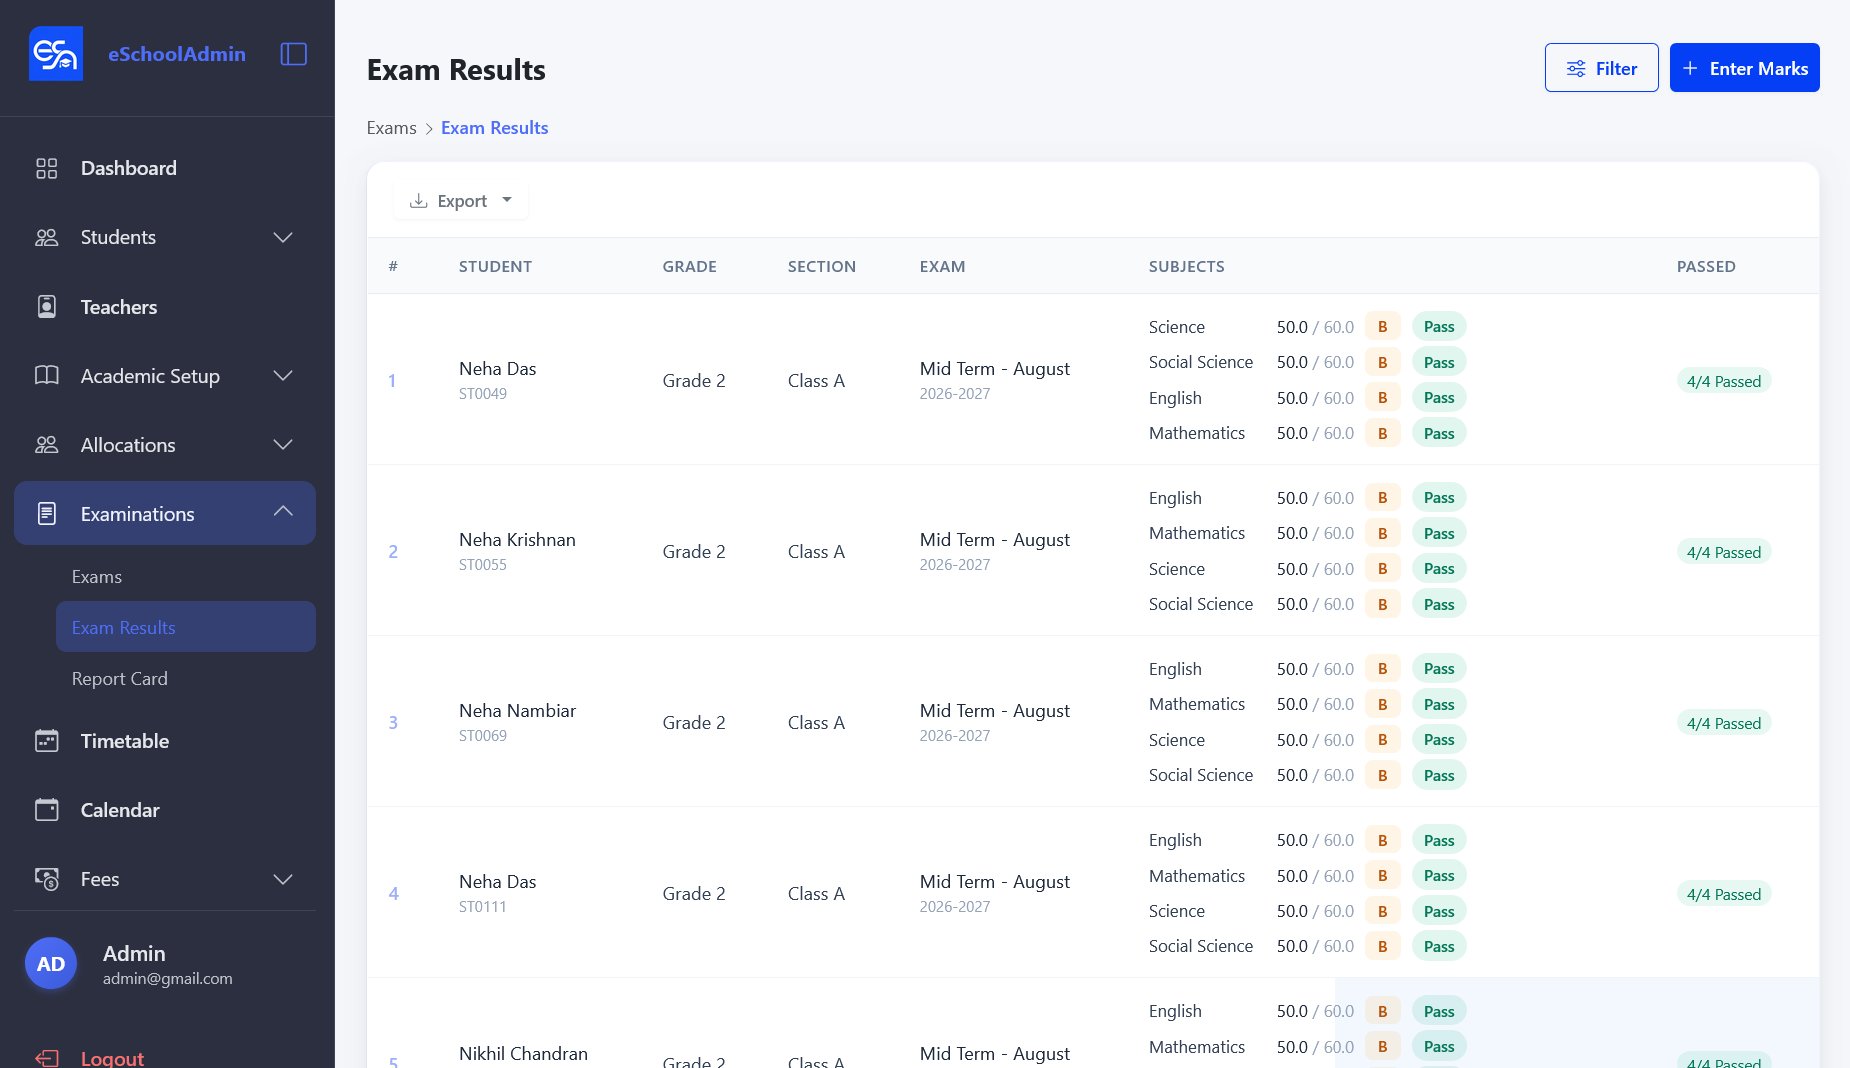
Task: Click the SECTION column header
Action: click(x=821, y=266)
